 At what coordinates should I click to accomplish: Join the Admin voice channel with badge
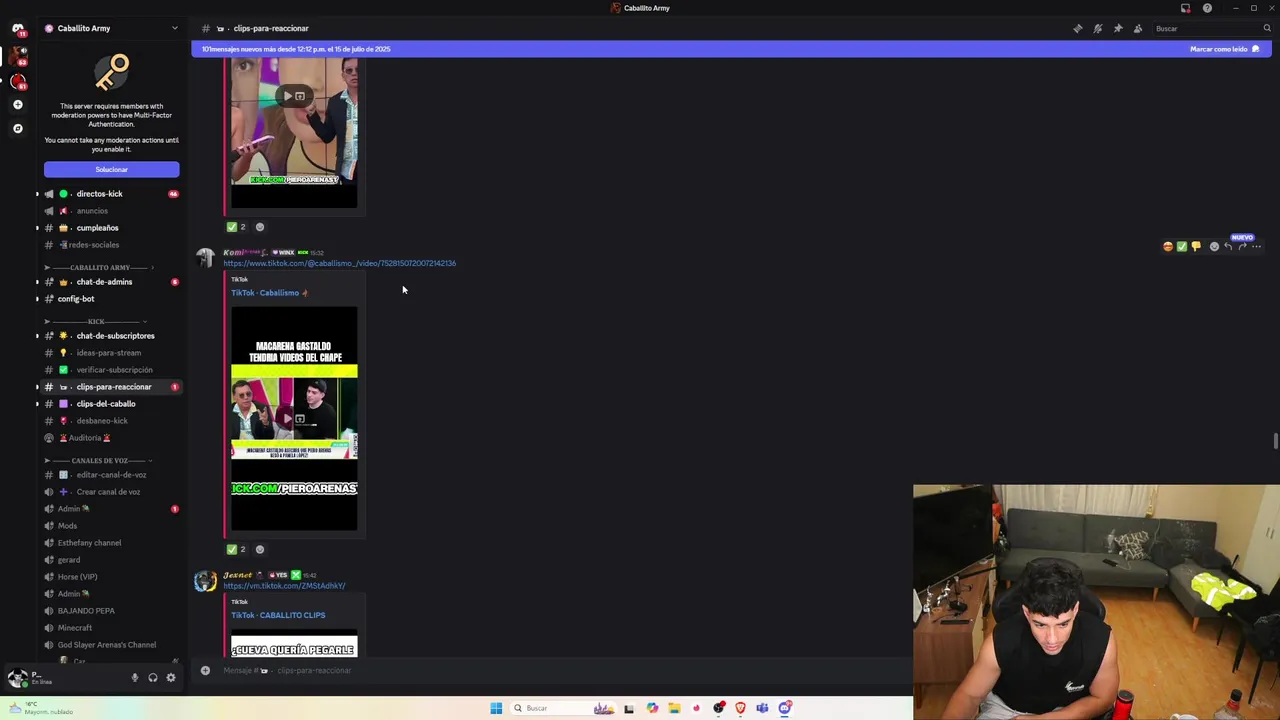111,509
